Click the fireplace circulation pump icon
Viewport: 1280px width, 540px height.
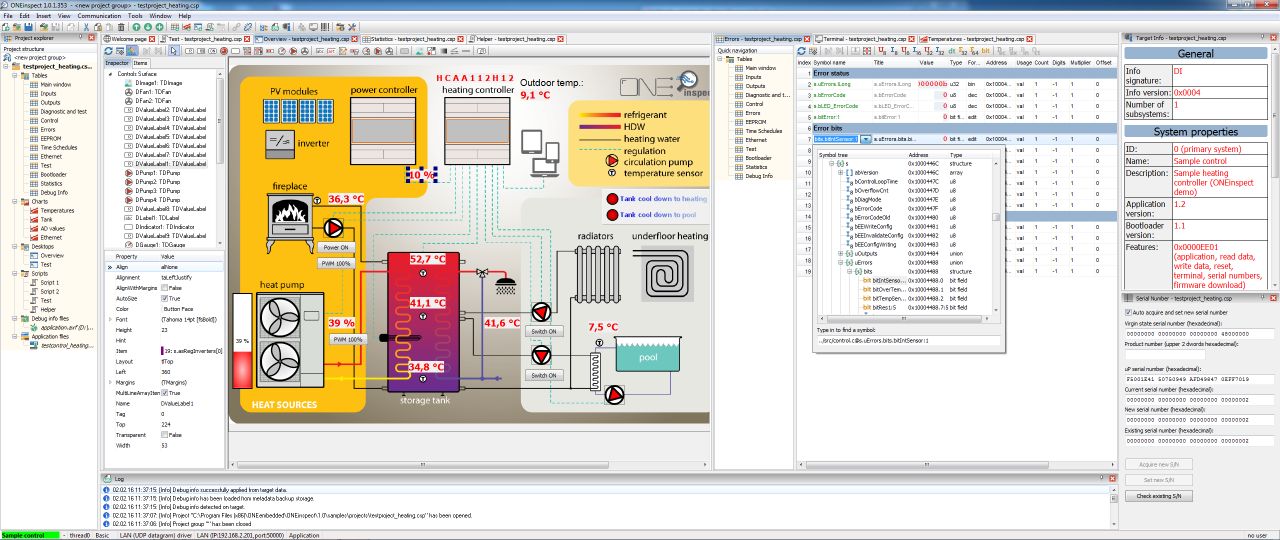(x=333, y=228)
